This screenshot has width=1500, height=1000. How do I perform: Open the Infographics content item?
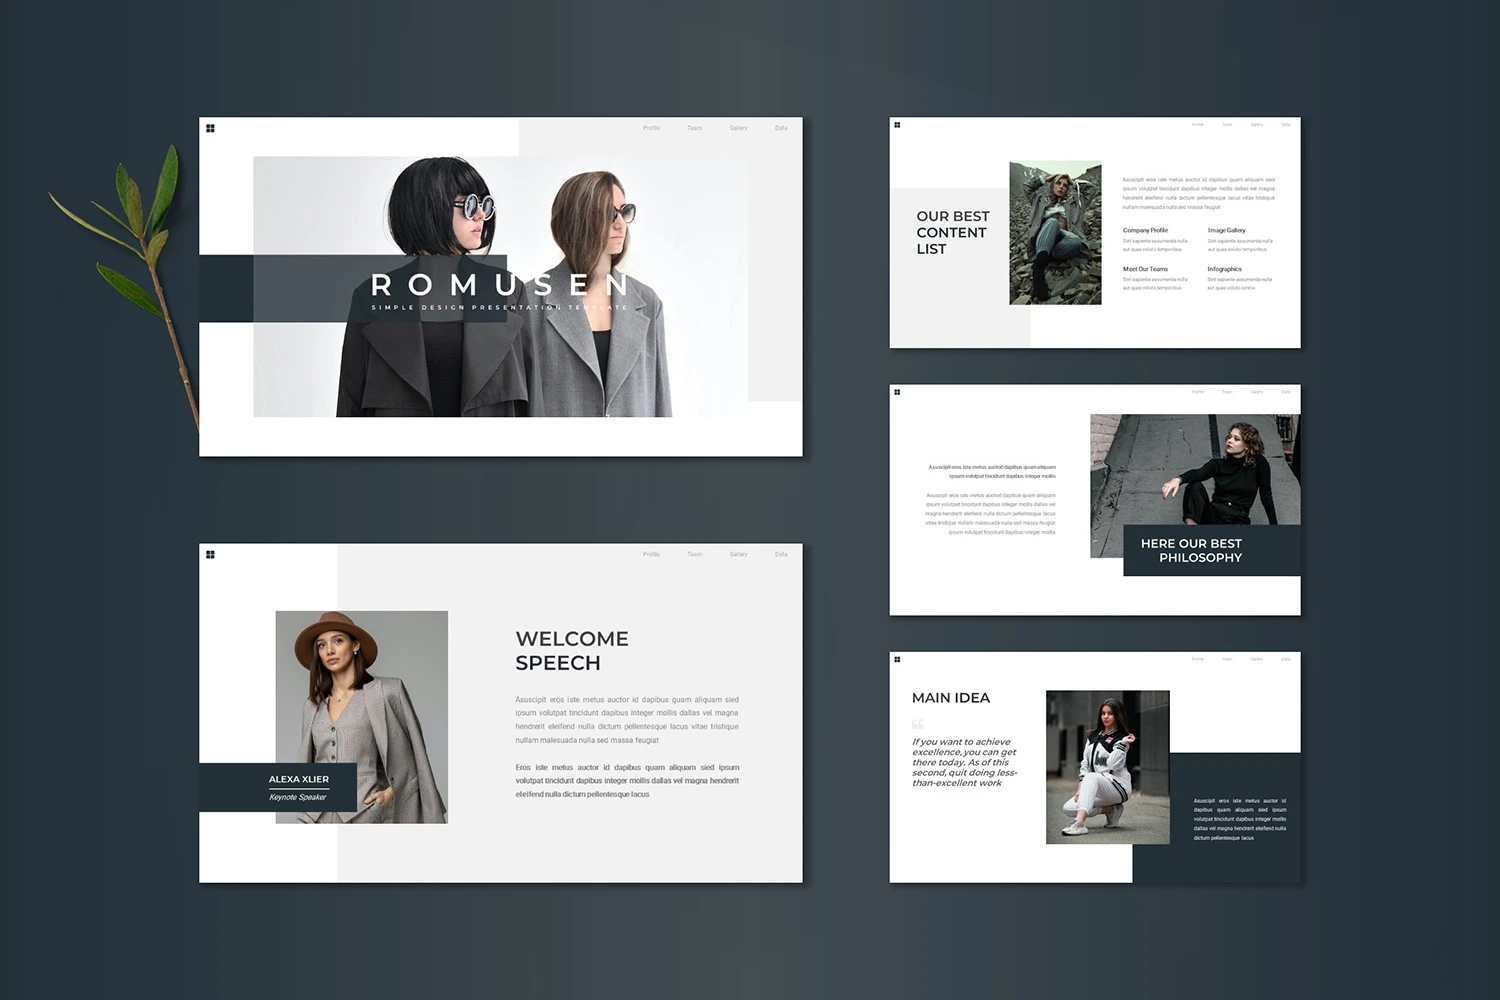pos(1224,269)
